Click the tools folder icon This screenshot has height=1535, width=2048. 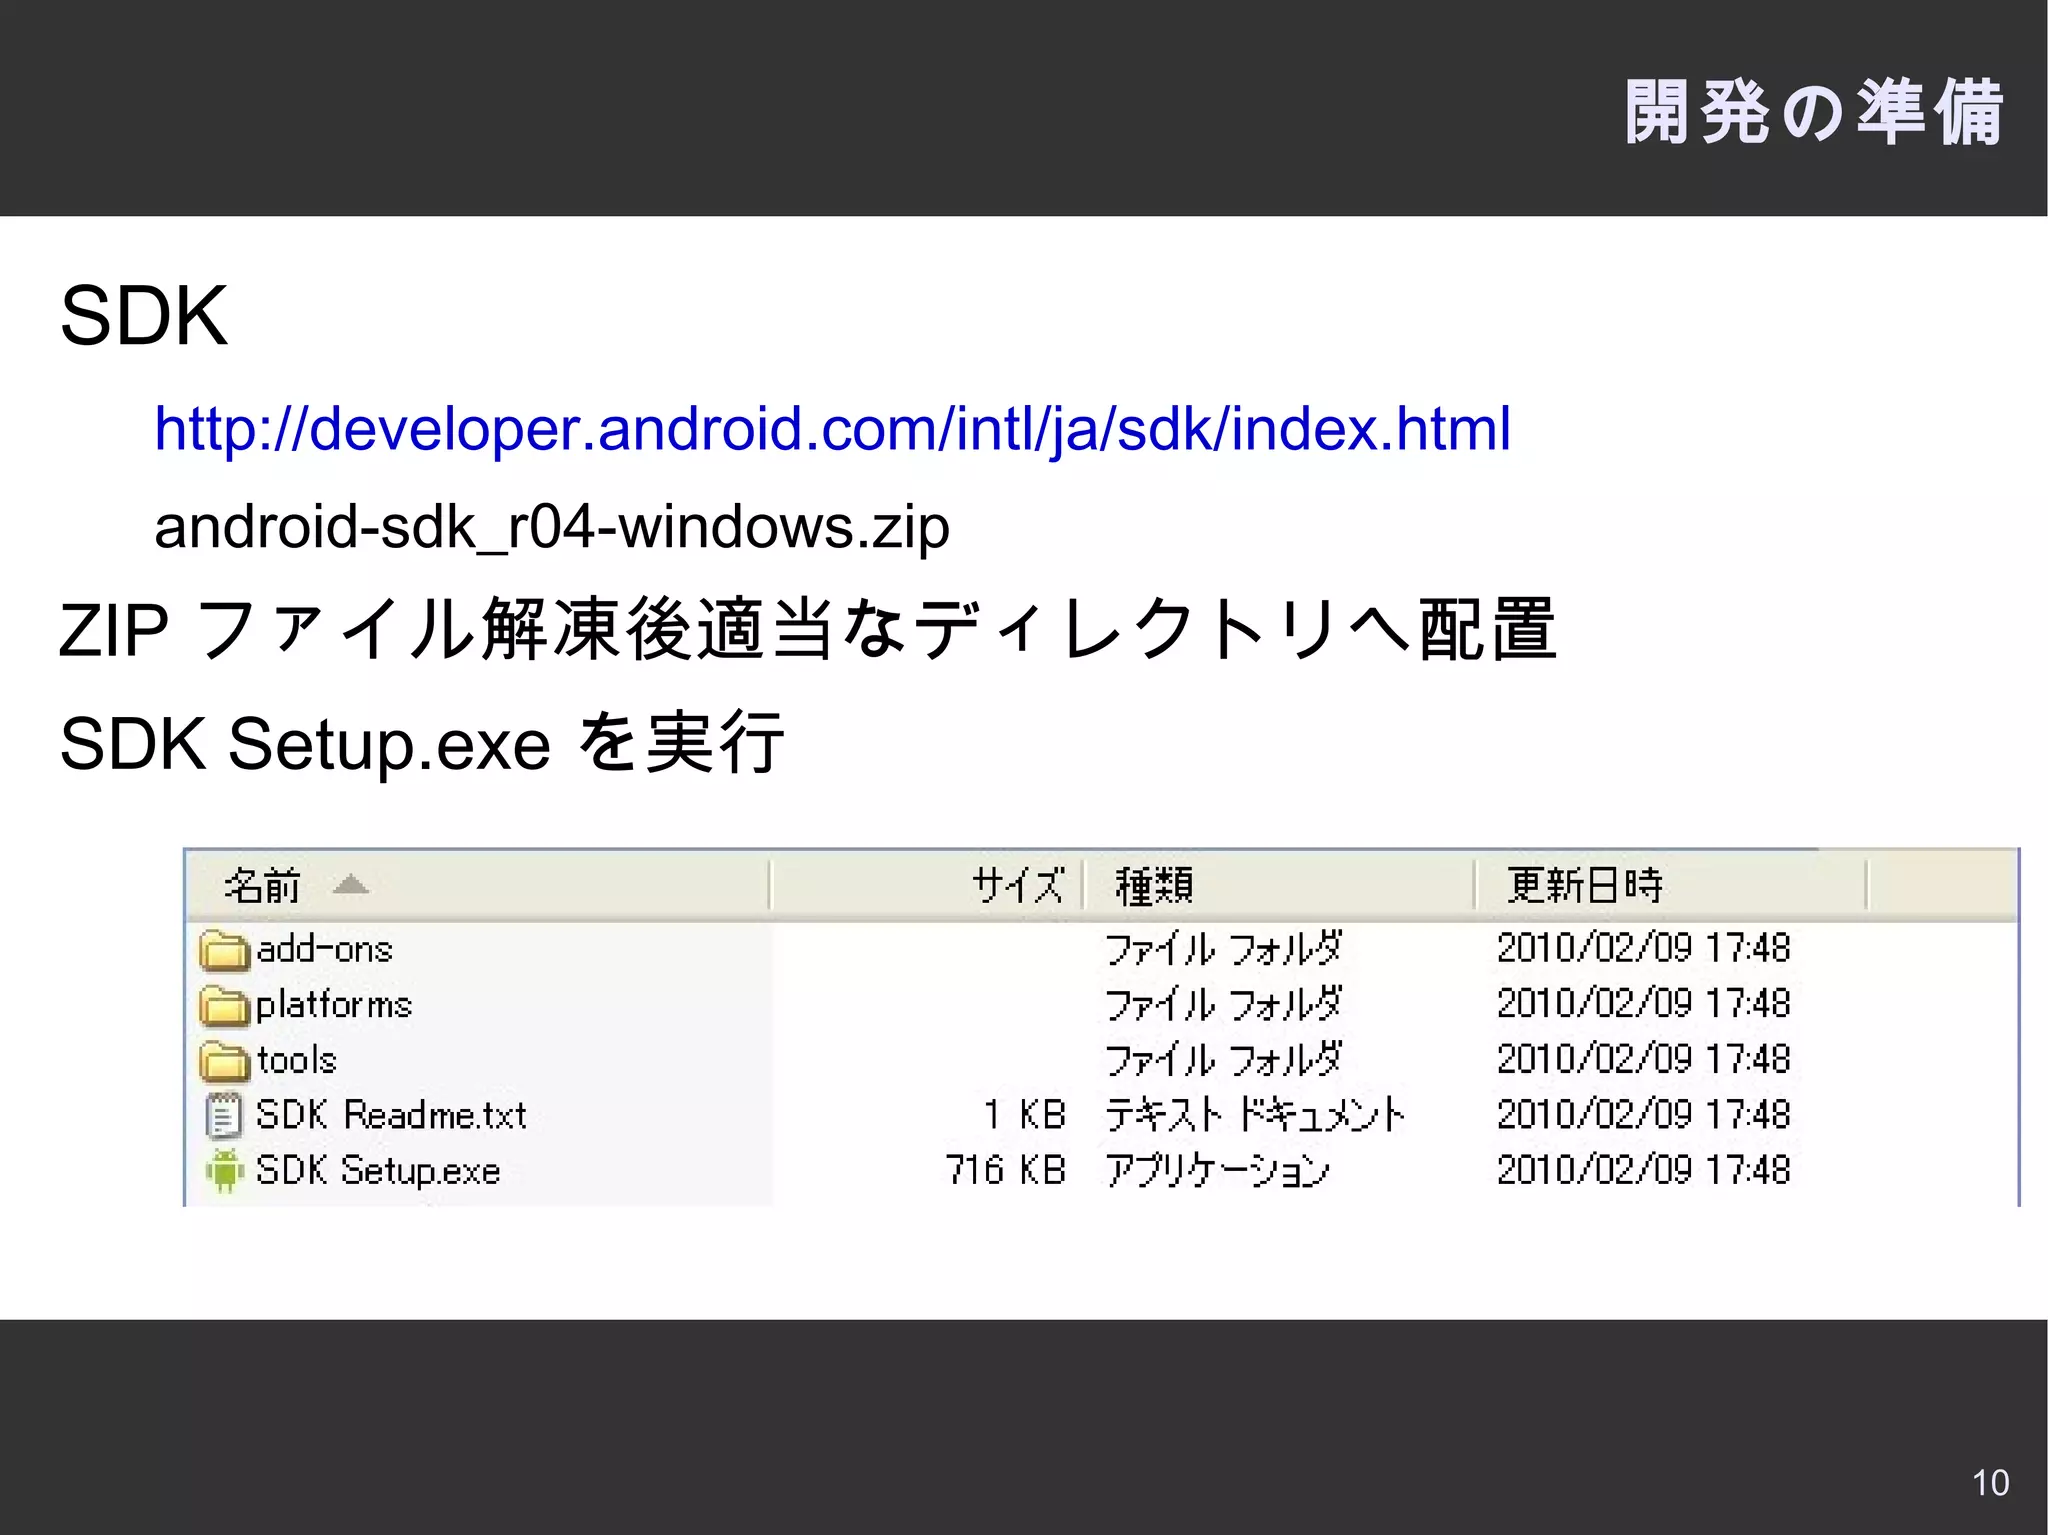pos(224,1061)
